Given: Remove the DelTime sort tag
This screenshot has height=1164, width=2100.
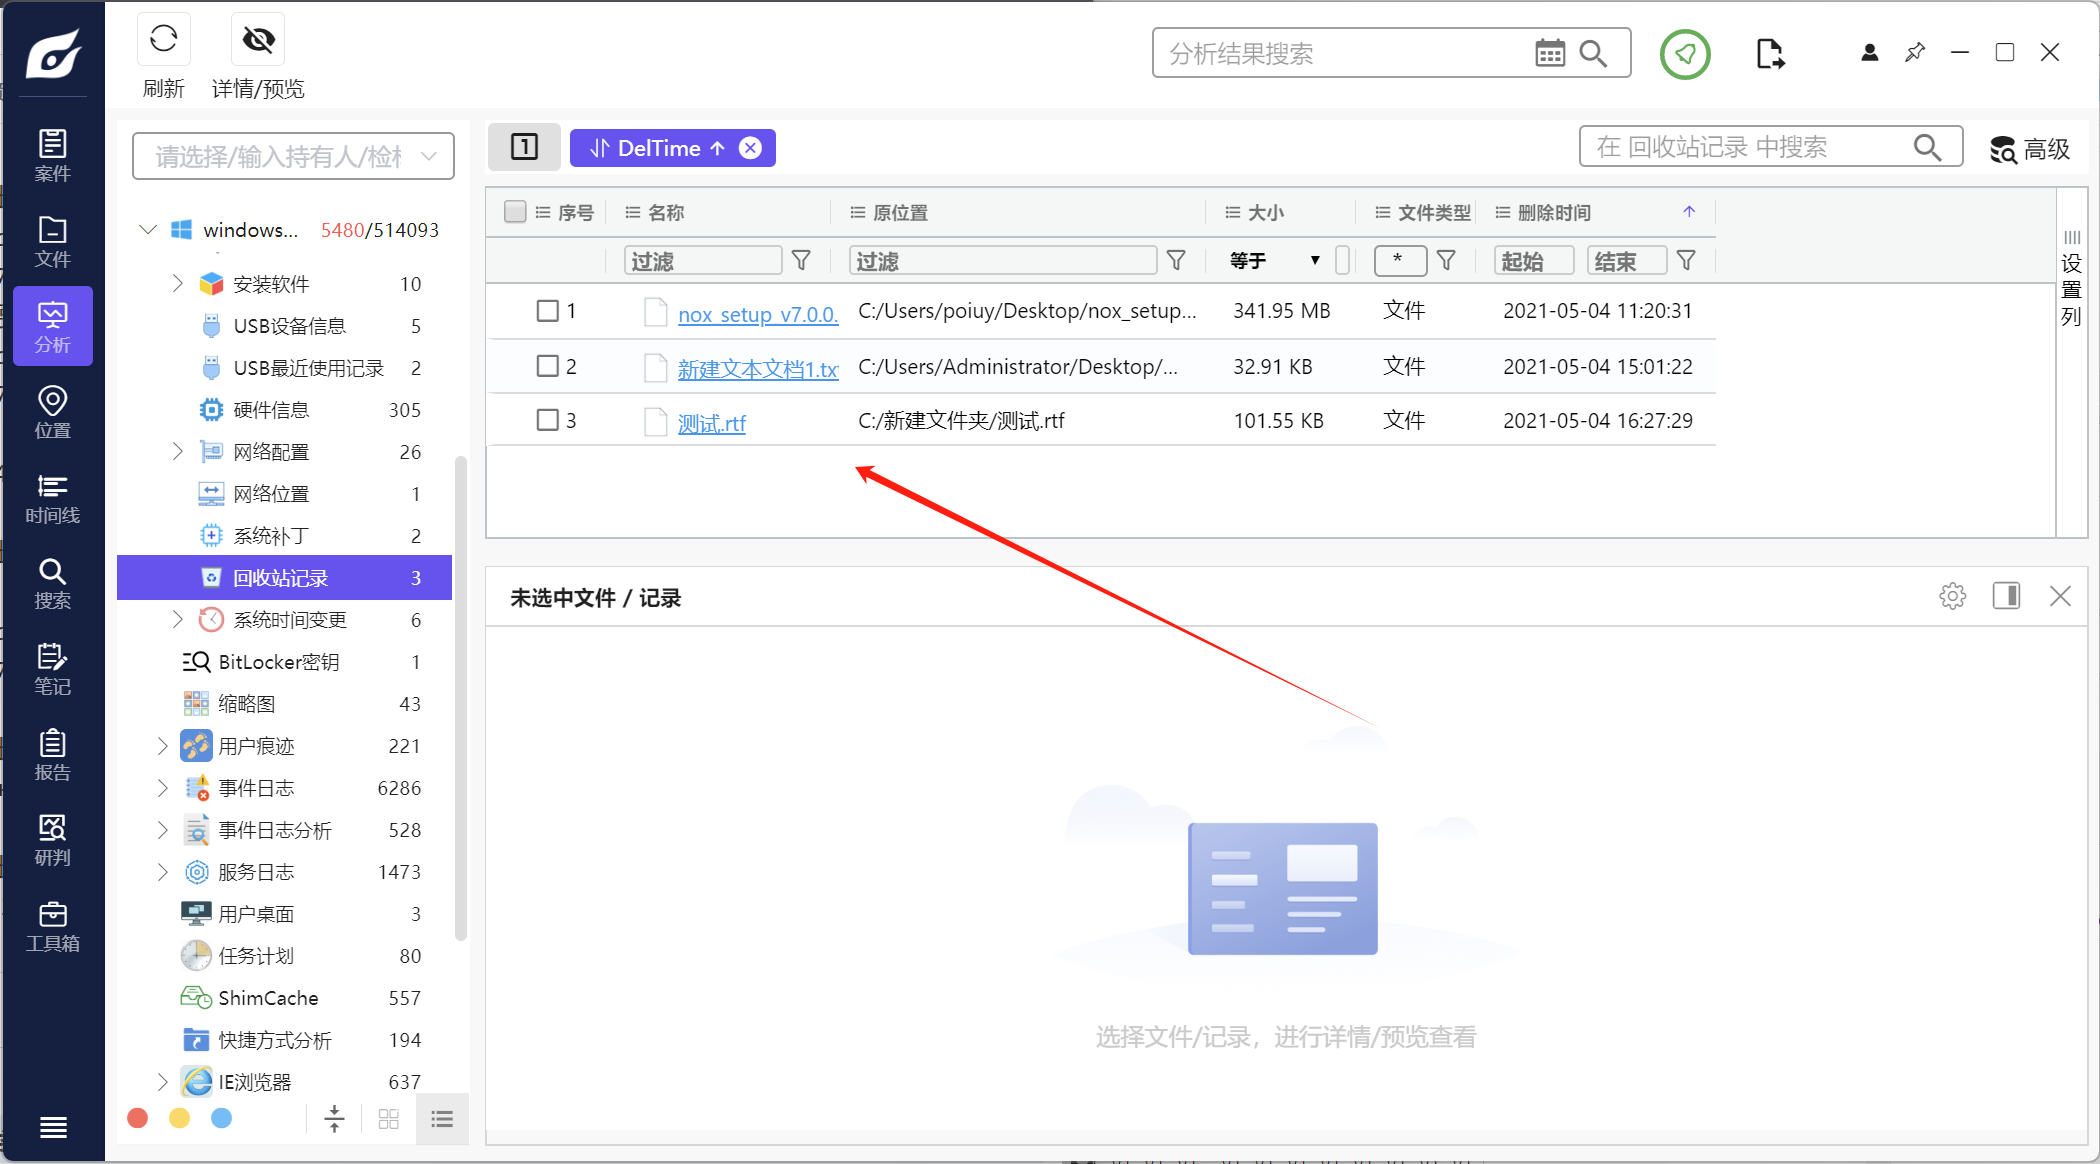Looking at the screenshot, I should pyautogui.click(x=750, y=148).
